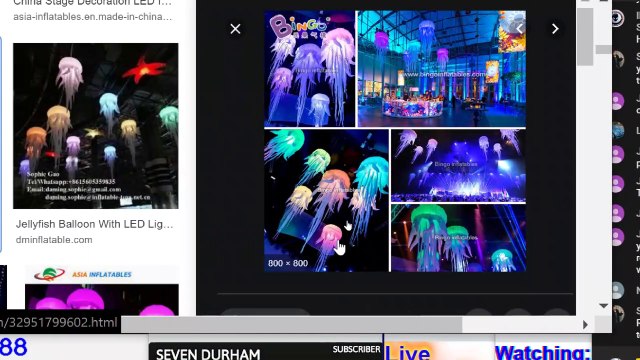Click the Bingo jellyfish collage preview image
640x360 pixels.
(395, 141)
